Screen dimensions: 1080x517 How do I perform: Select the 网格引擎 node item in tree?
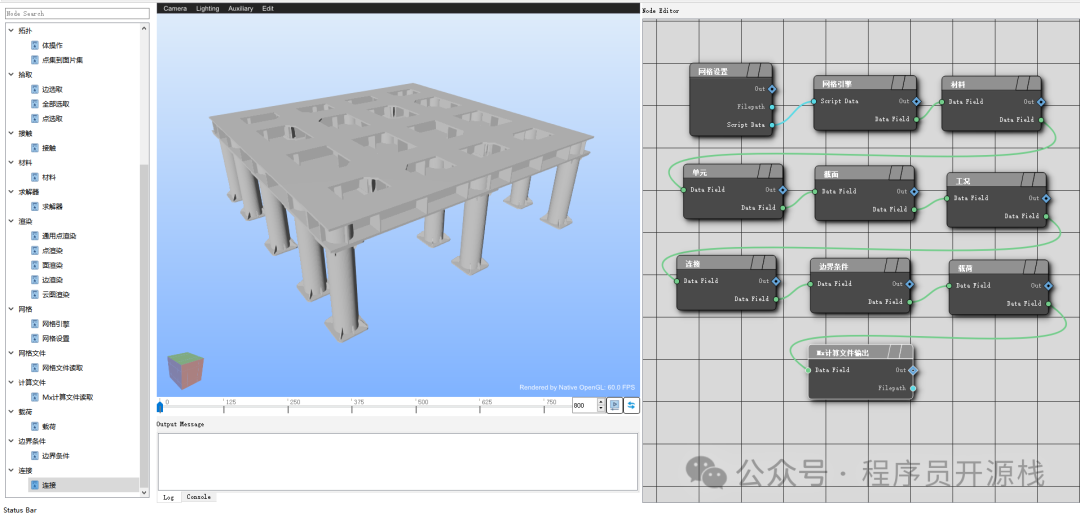(x=55, y=324)
